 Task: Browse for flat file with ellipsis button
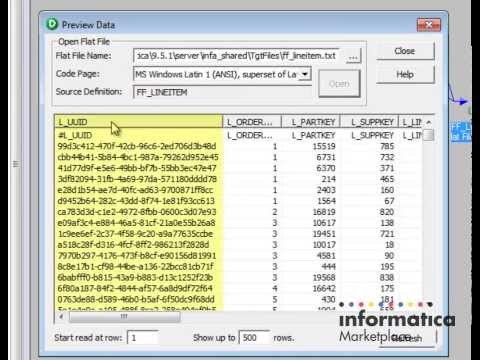tap(353, 56)
